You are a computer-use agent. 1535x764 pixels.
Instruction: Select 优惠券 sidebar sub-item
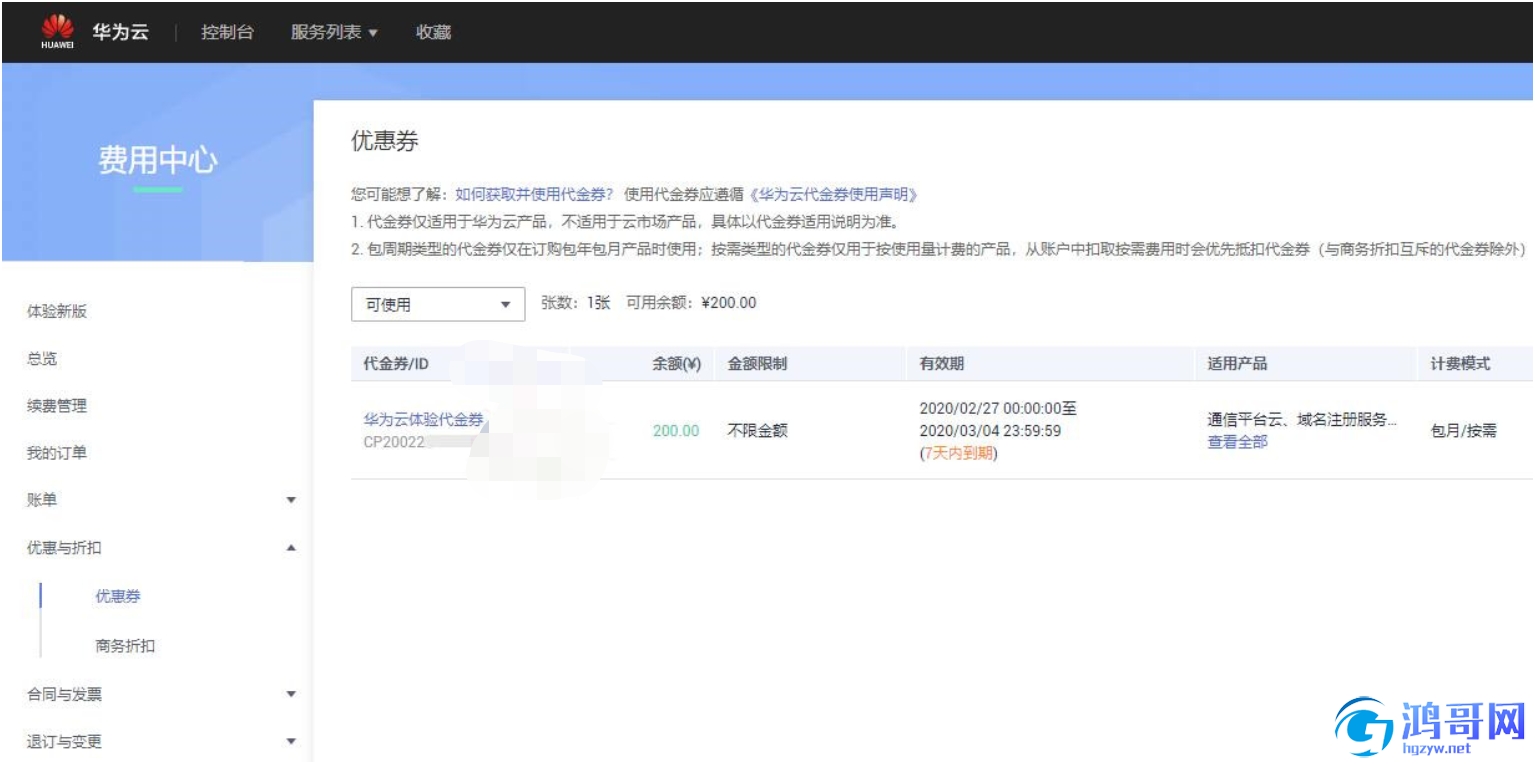coord(118,596)
